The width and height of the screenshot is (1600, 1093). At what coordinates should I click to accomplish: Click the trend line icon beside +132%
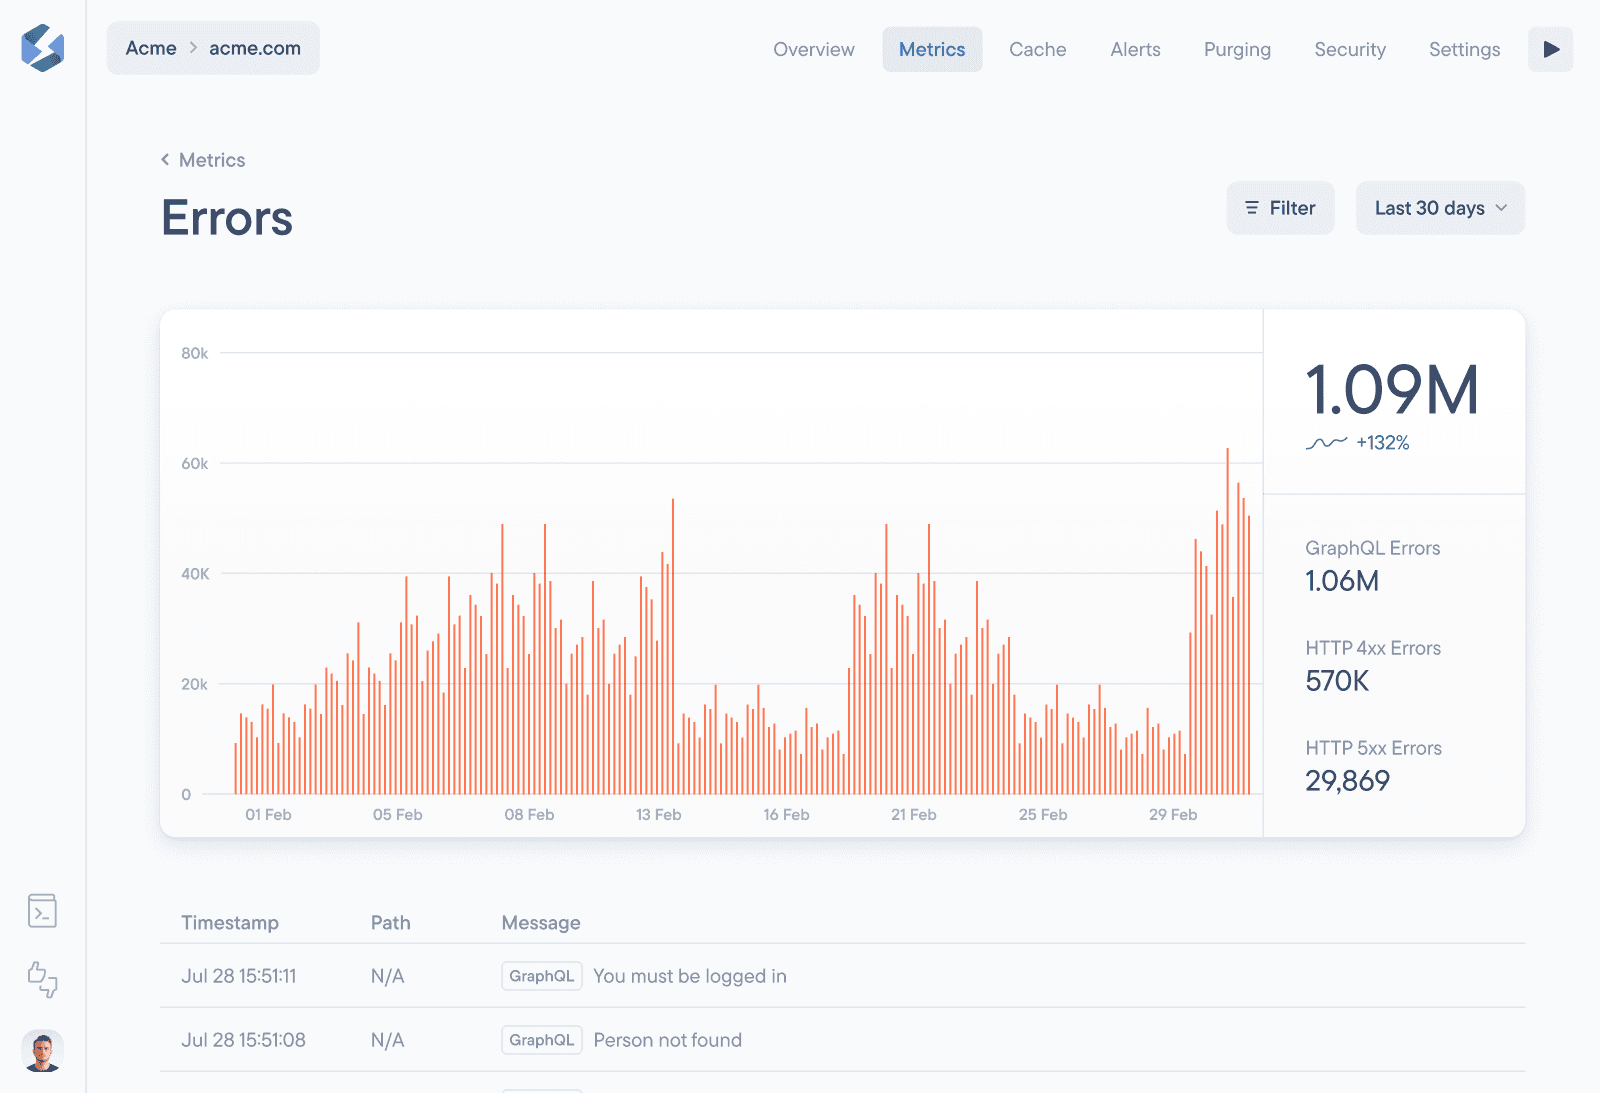(1326, 443)
